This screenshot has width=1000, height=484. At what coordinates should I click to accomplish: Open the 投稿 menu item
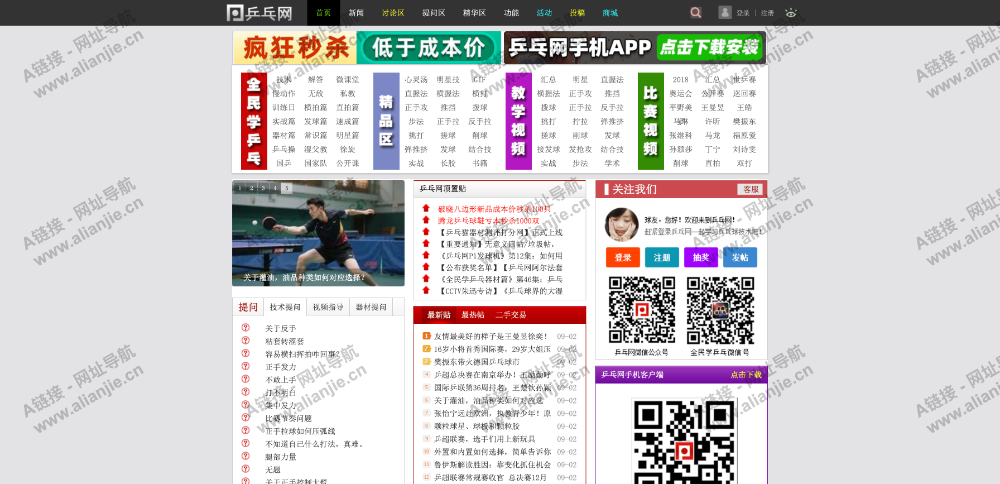pos(577,13)
